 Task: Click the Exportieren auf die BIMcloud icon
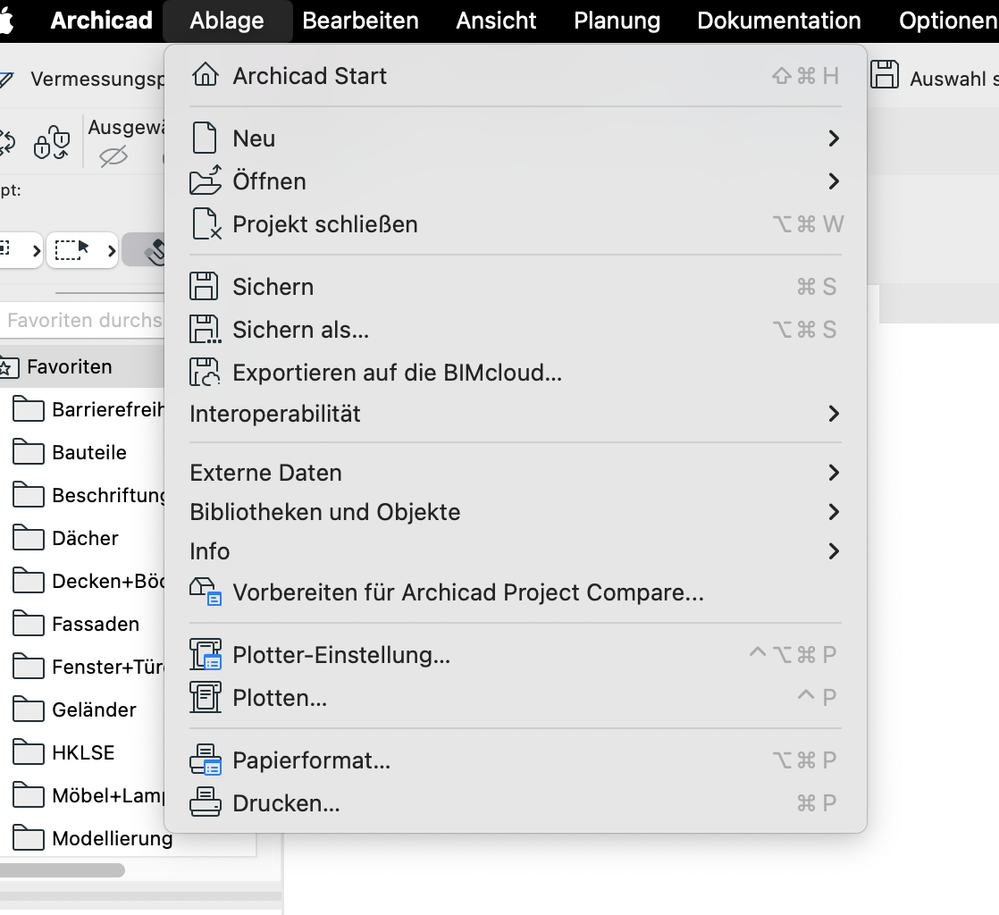pyautogui.click(x=205, y=373)
